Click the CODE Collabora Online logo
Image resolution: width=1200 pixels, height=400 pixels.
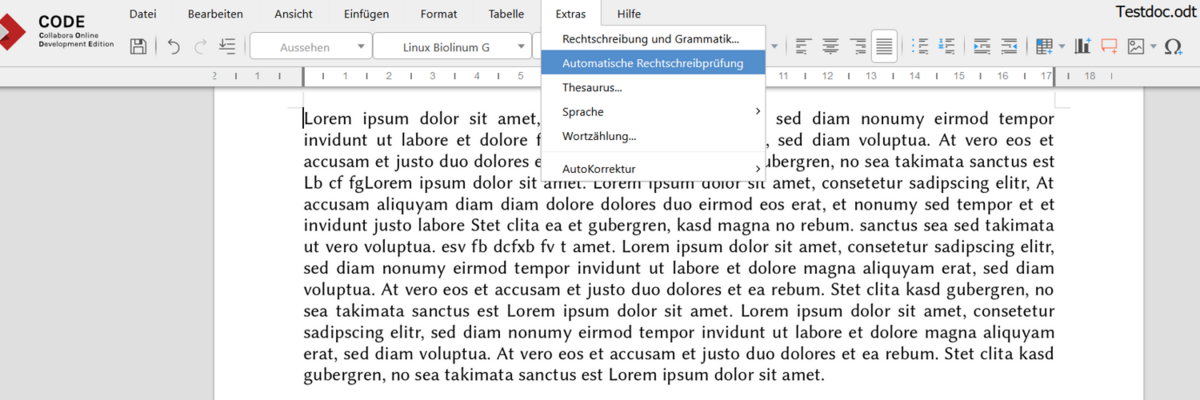(x=57, y=32)
